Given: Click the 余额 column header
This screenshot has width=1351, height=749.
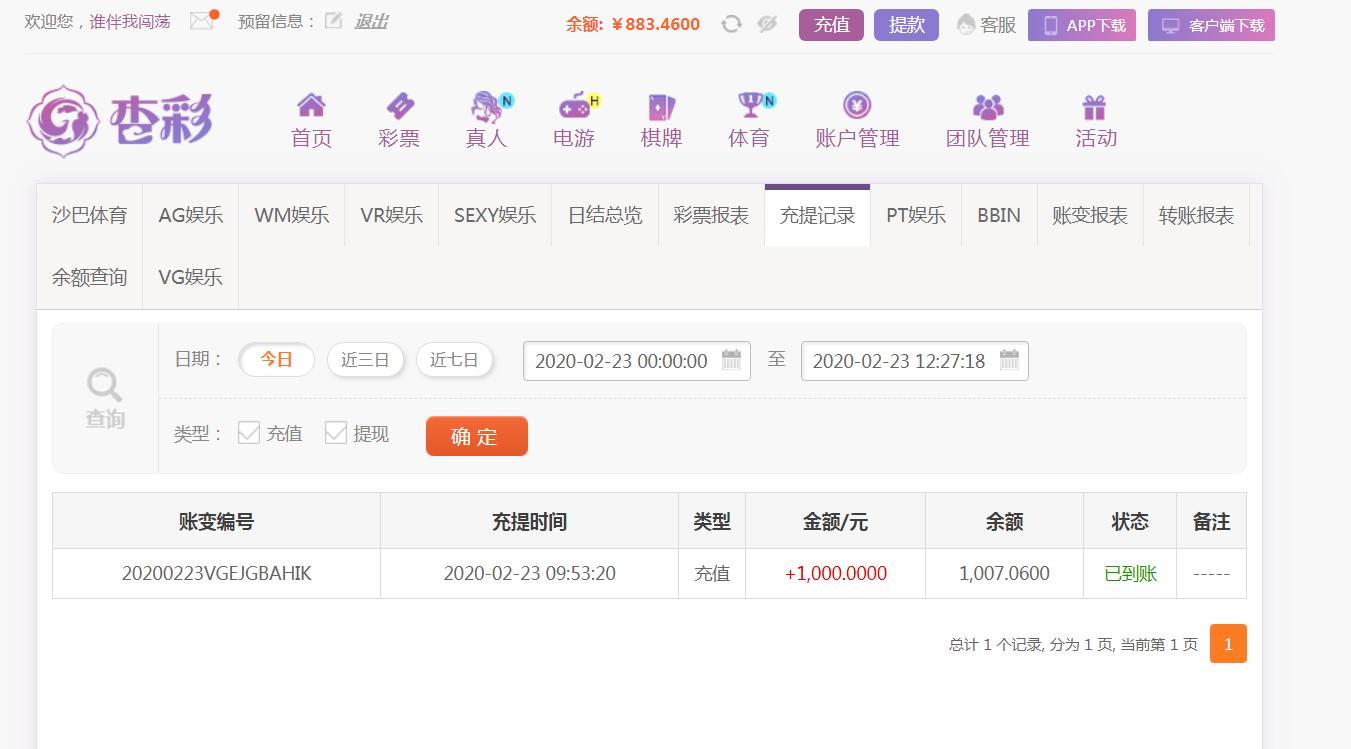Looking at the screenshot, I should point(1004,521).
